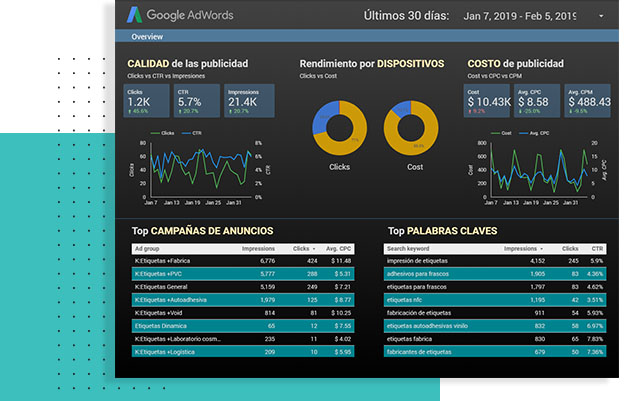The height and width of the screenshot is (401, 635).
Task: Click the CTR 5.7% scorecard
Action: [x=197, y=101]
